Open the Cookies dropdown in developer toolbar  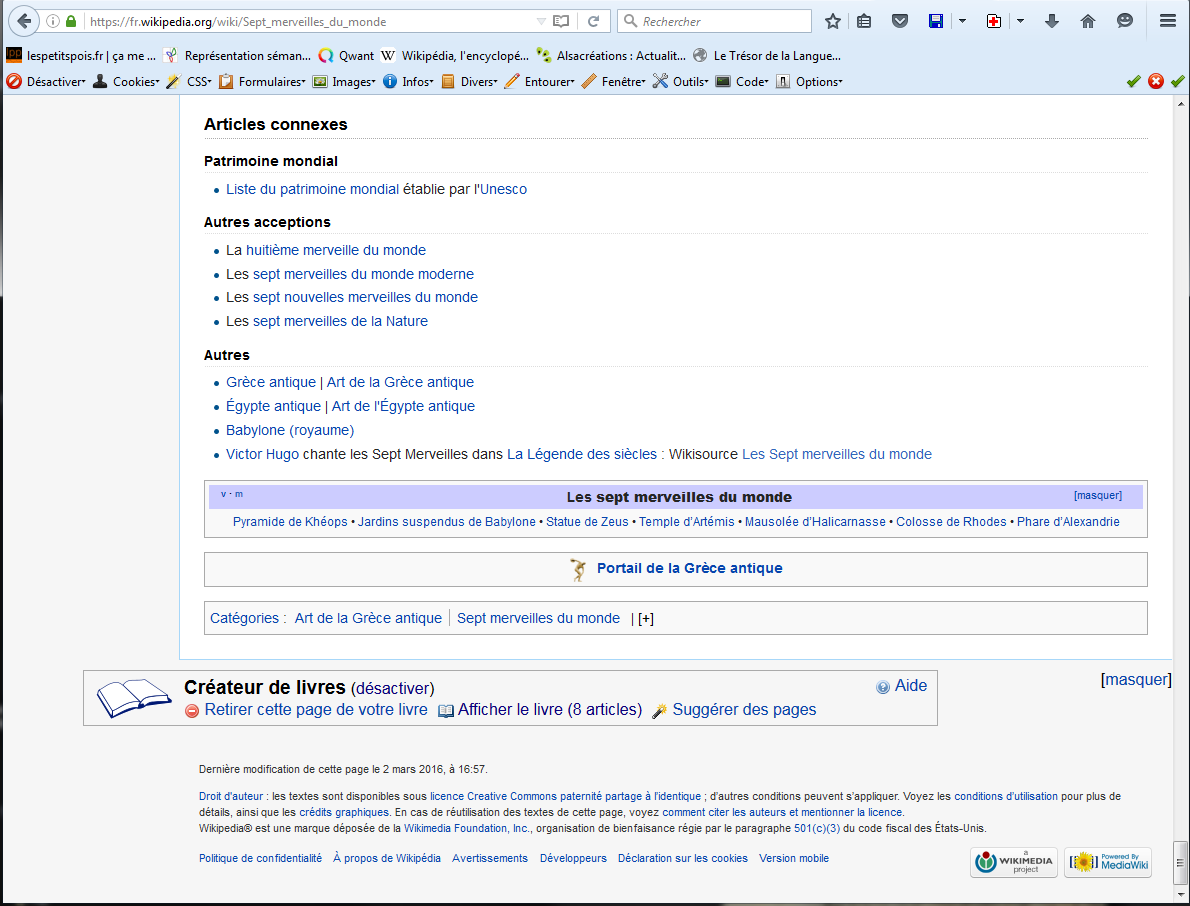126,82
